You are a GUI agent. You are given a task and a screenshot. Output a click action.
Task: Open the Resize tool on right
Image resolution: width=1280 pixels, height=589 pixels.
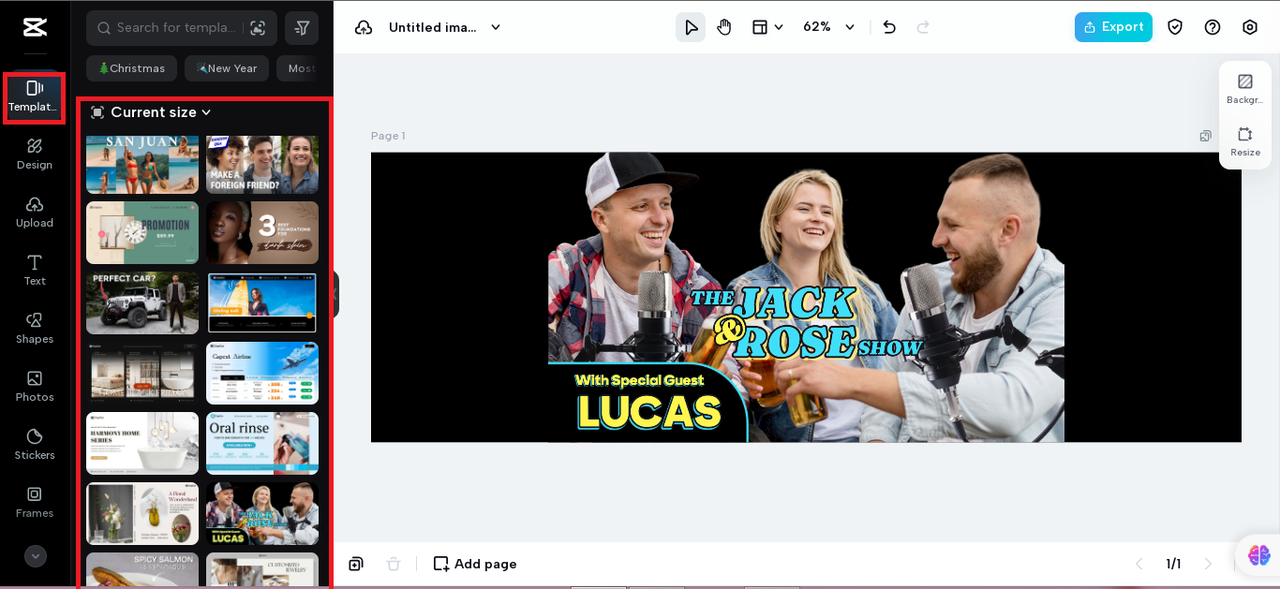[x=1245, y=141]
